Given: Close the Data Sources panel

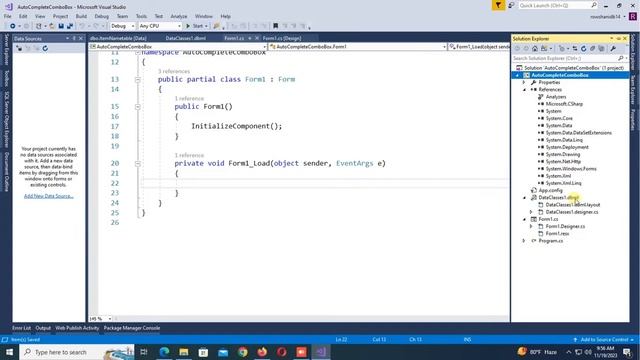Looking at the screenshot, I should [80, 38].
